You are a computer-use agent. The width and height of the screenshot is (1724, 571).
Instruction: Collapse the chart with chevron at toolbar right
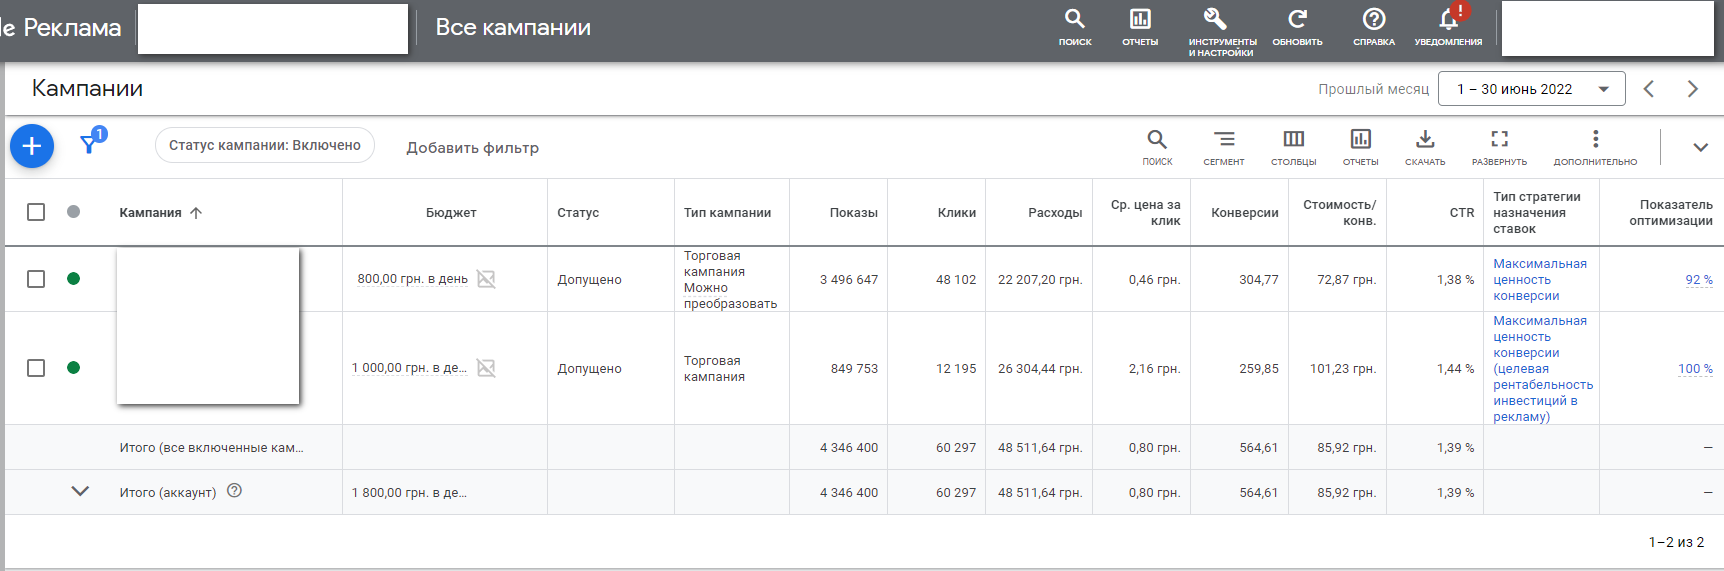point(1700,147)
